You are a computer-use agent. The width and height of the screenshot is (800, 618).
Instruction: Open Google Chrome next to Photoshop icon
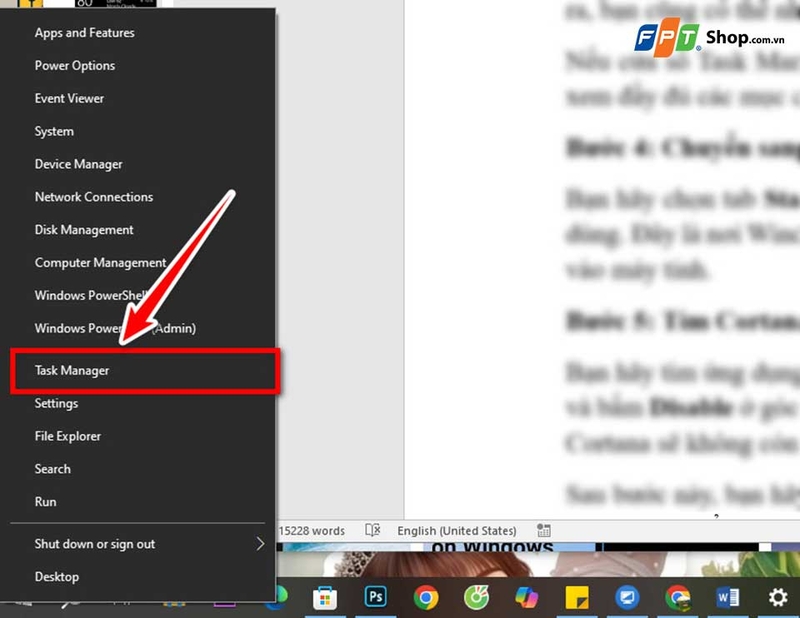(x=426, y=597)
